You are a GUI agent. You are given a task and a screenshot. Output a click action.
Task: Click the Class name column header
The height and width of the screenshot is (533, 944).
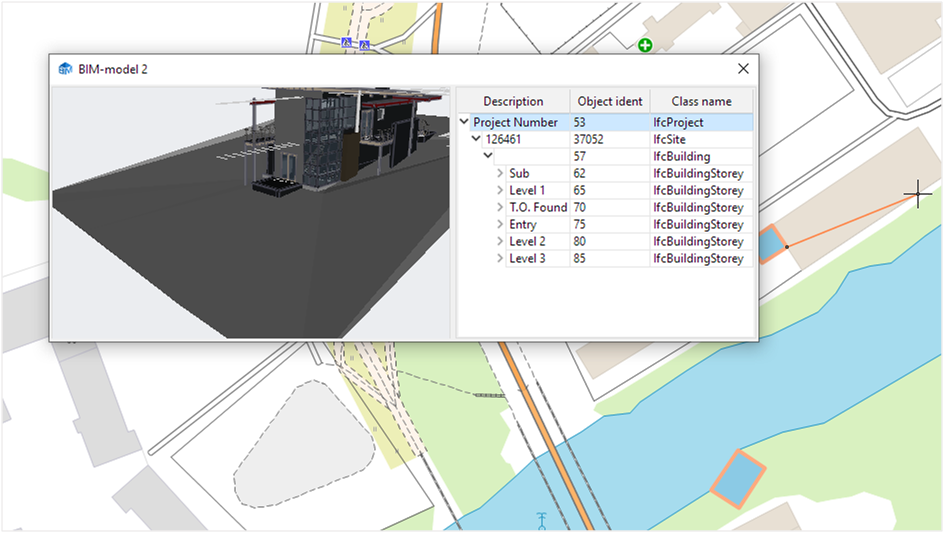coord(701,101)
